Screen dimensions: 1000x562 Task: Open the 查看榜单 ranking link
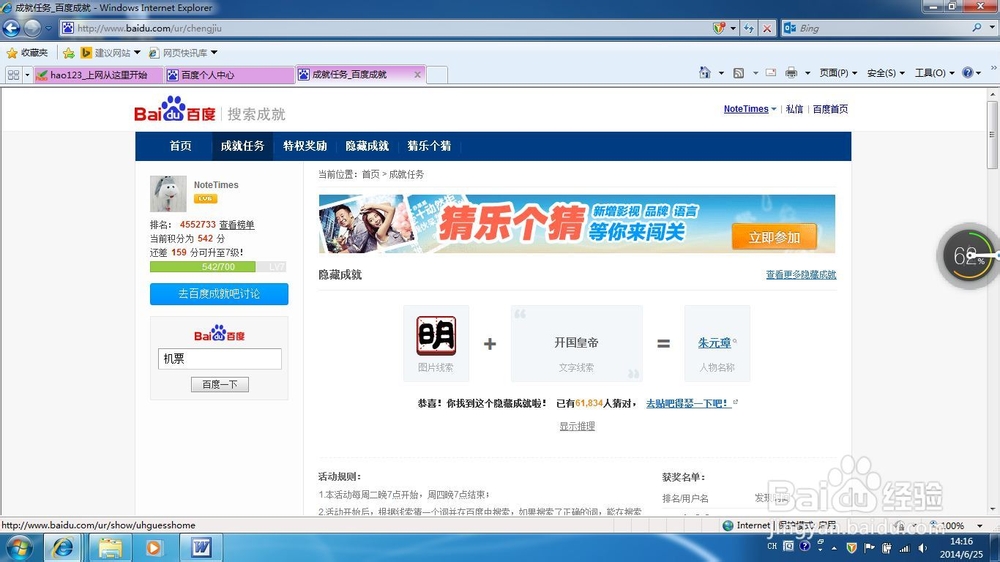click(237, 225)
